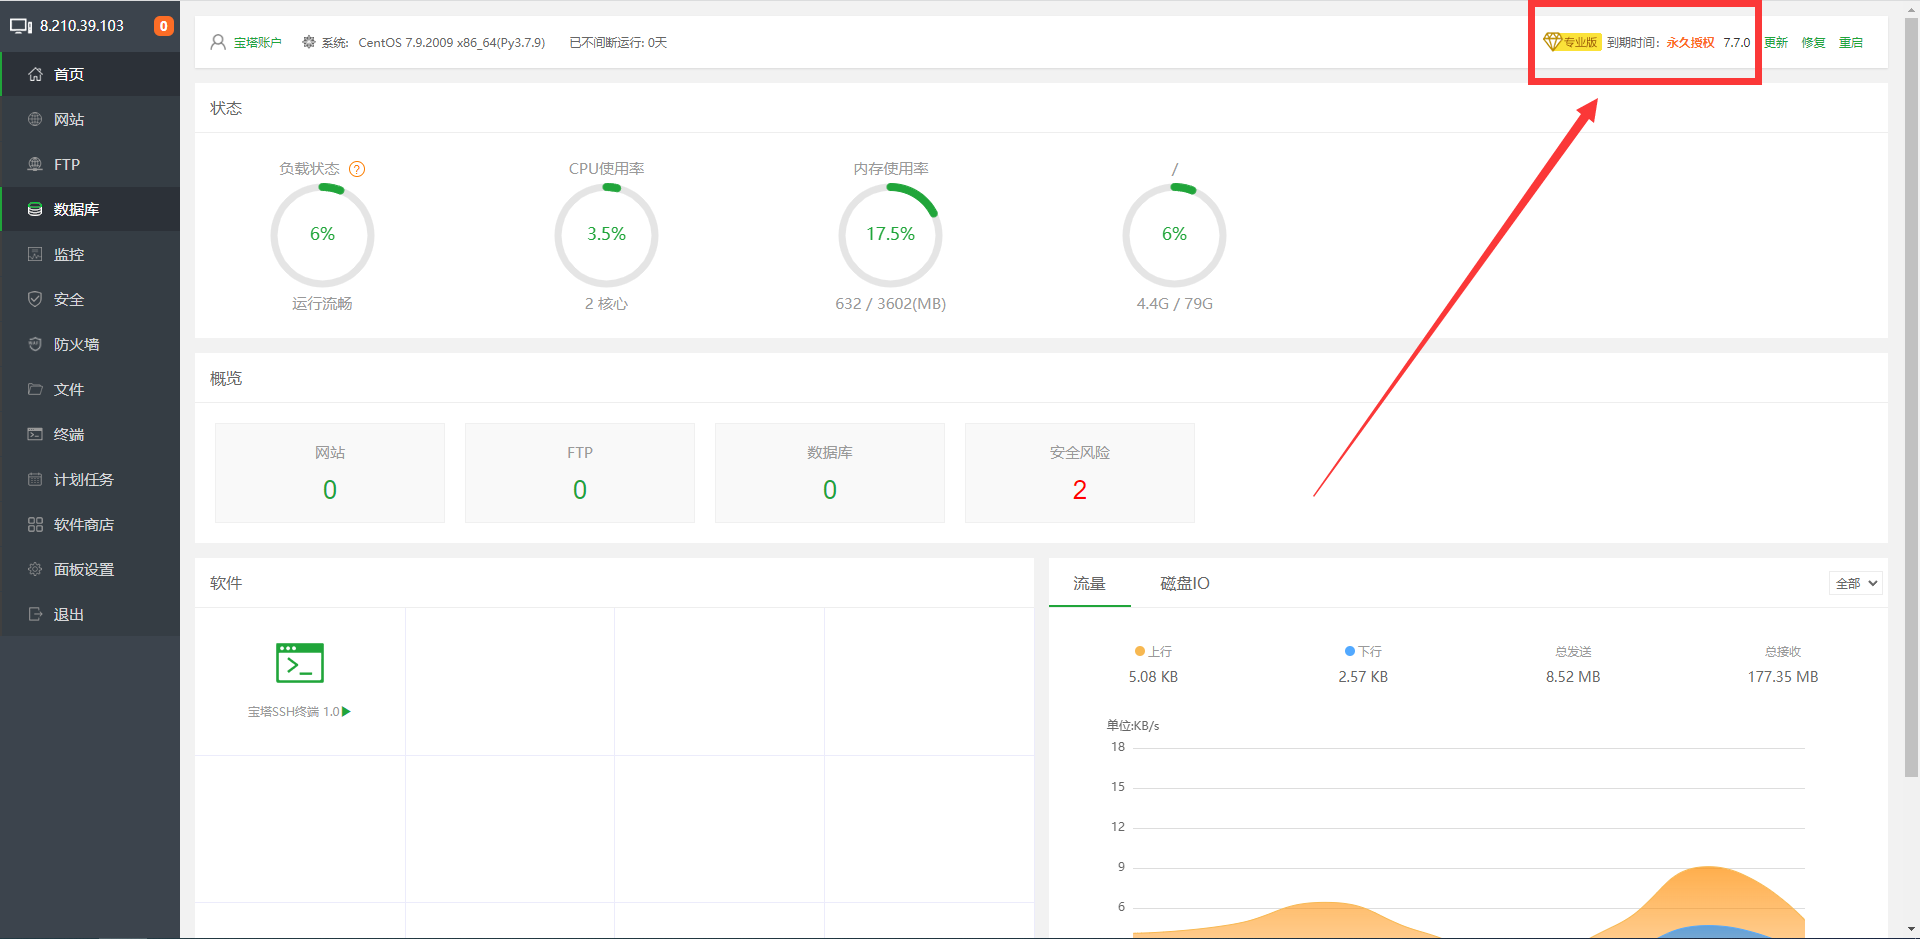
Task: Click the 重启 link
Action: click(1850, 42)
